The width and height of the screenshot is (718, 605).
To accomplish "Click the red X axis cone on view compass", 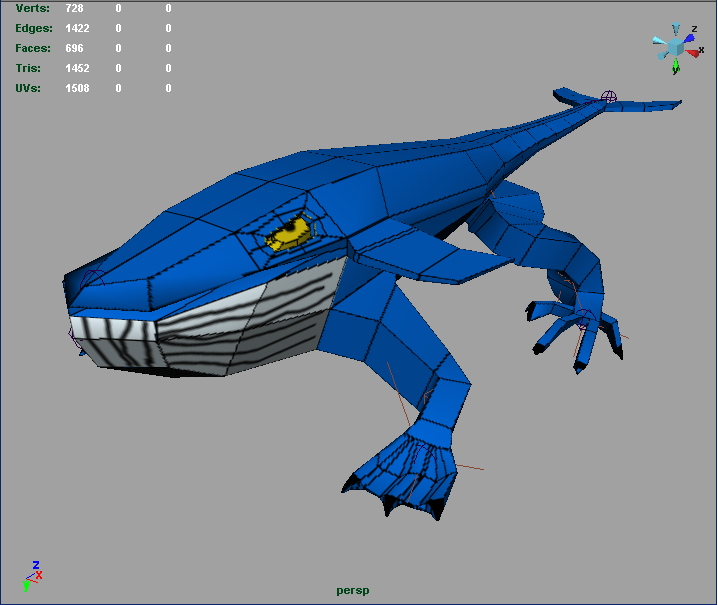I will [692, 52].
